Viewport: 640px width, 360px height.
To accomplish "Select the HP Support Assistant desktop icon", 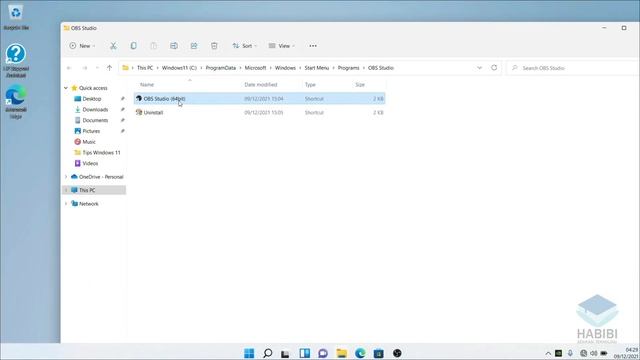I will pyautogui.click(x=16, y=60).
